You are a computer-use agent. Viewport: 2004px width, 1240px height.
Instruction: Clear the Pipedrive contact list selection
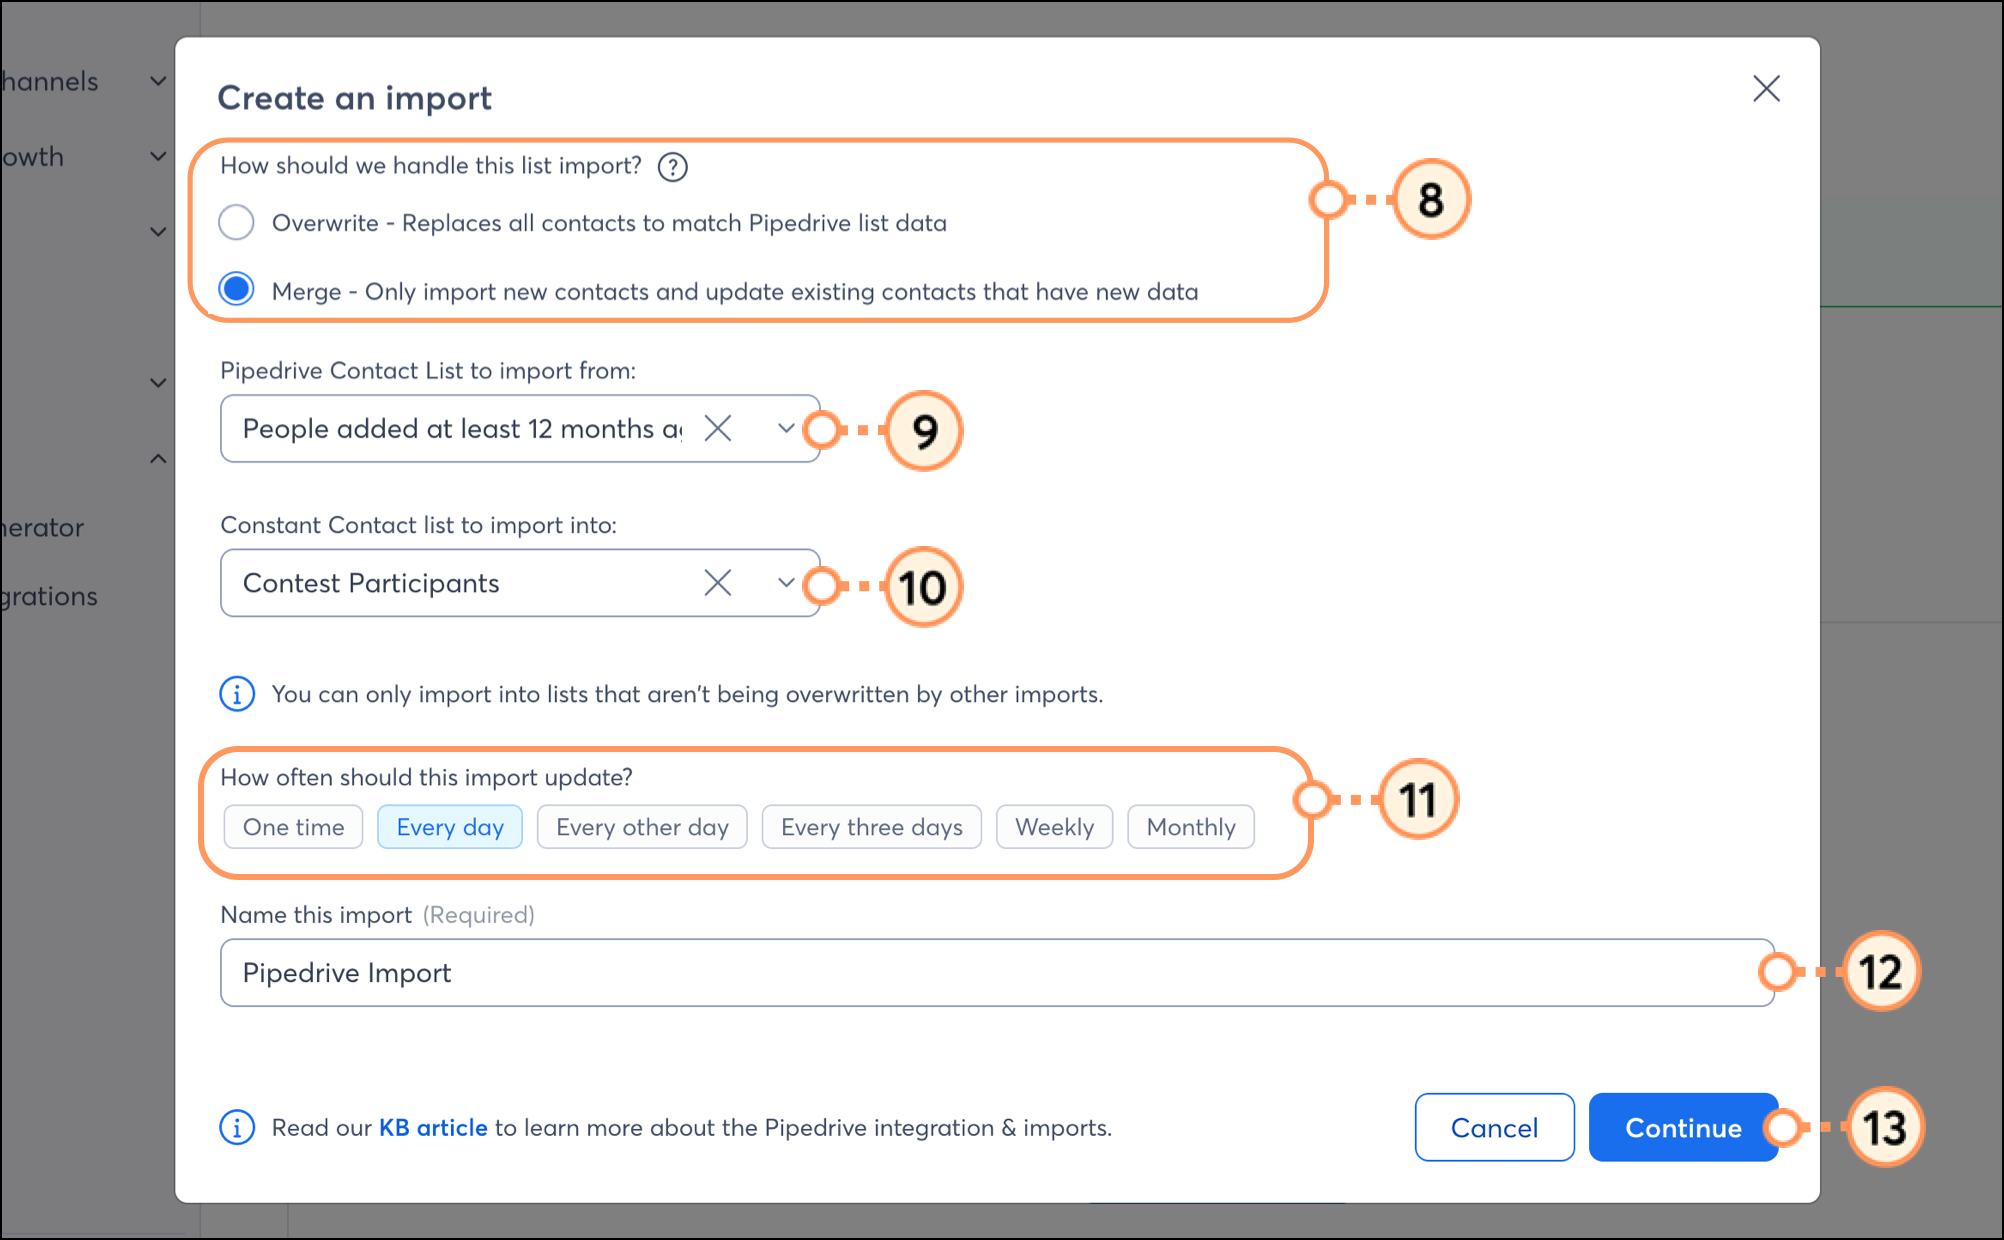(718, 429)
